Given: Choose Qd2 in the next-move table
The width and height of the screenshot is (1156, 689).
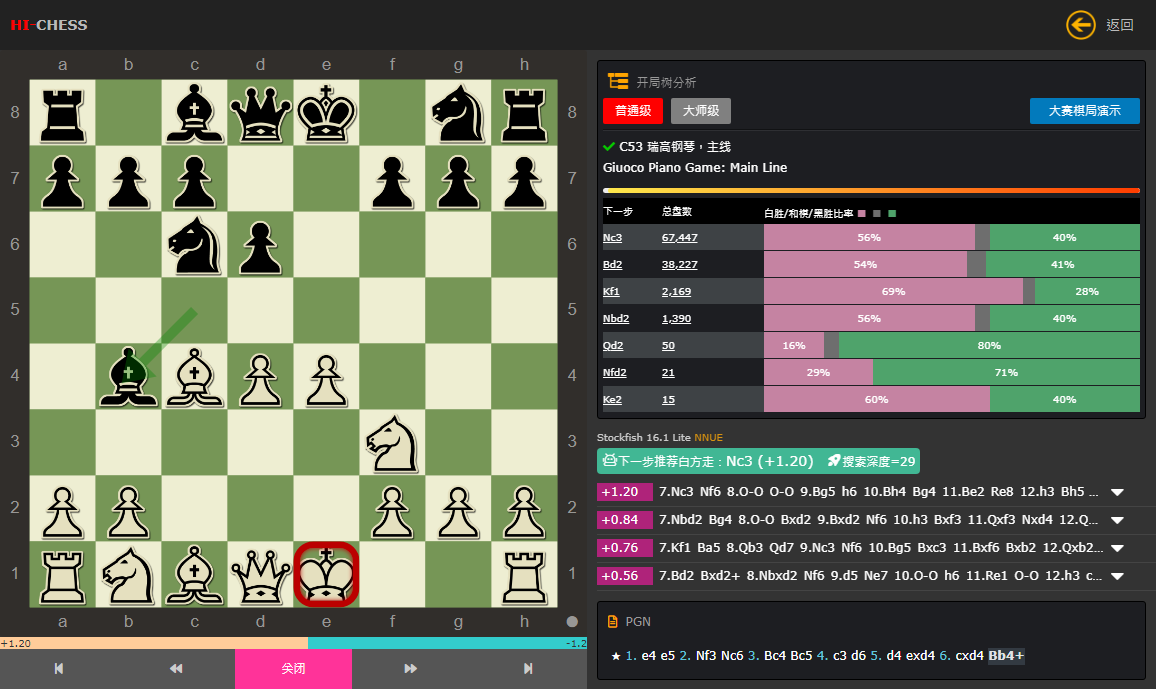Looking at the screenshot, I should 613,346.
